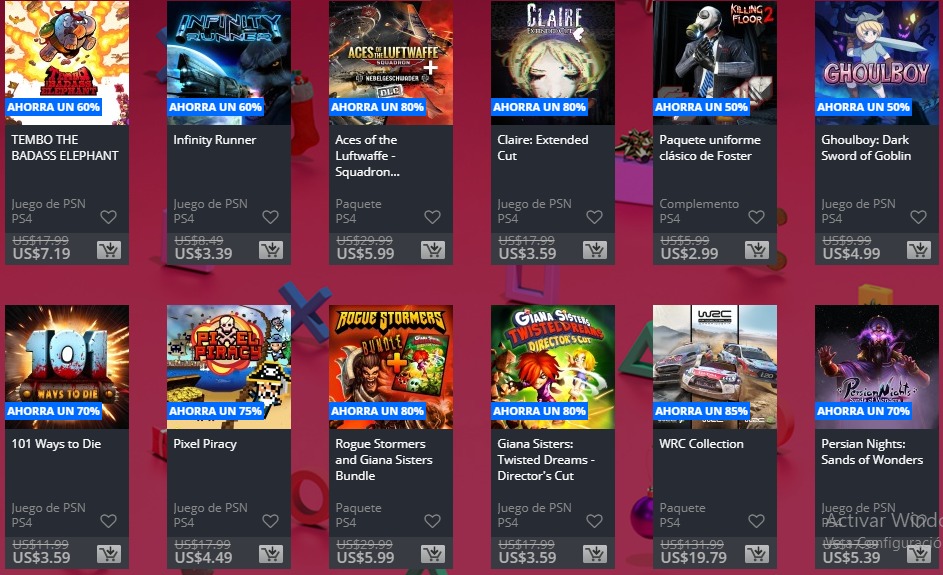Toggle wishlist heart for WRC Collection

click(757, 521)
